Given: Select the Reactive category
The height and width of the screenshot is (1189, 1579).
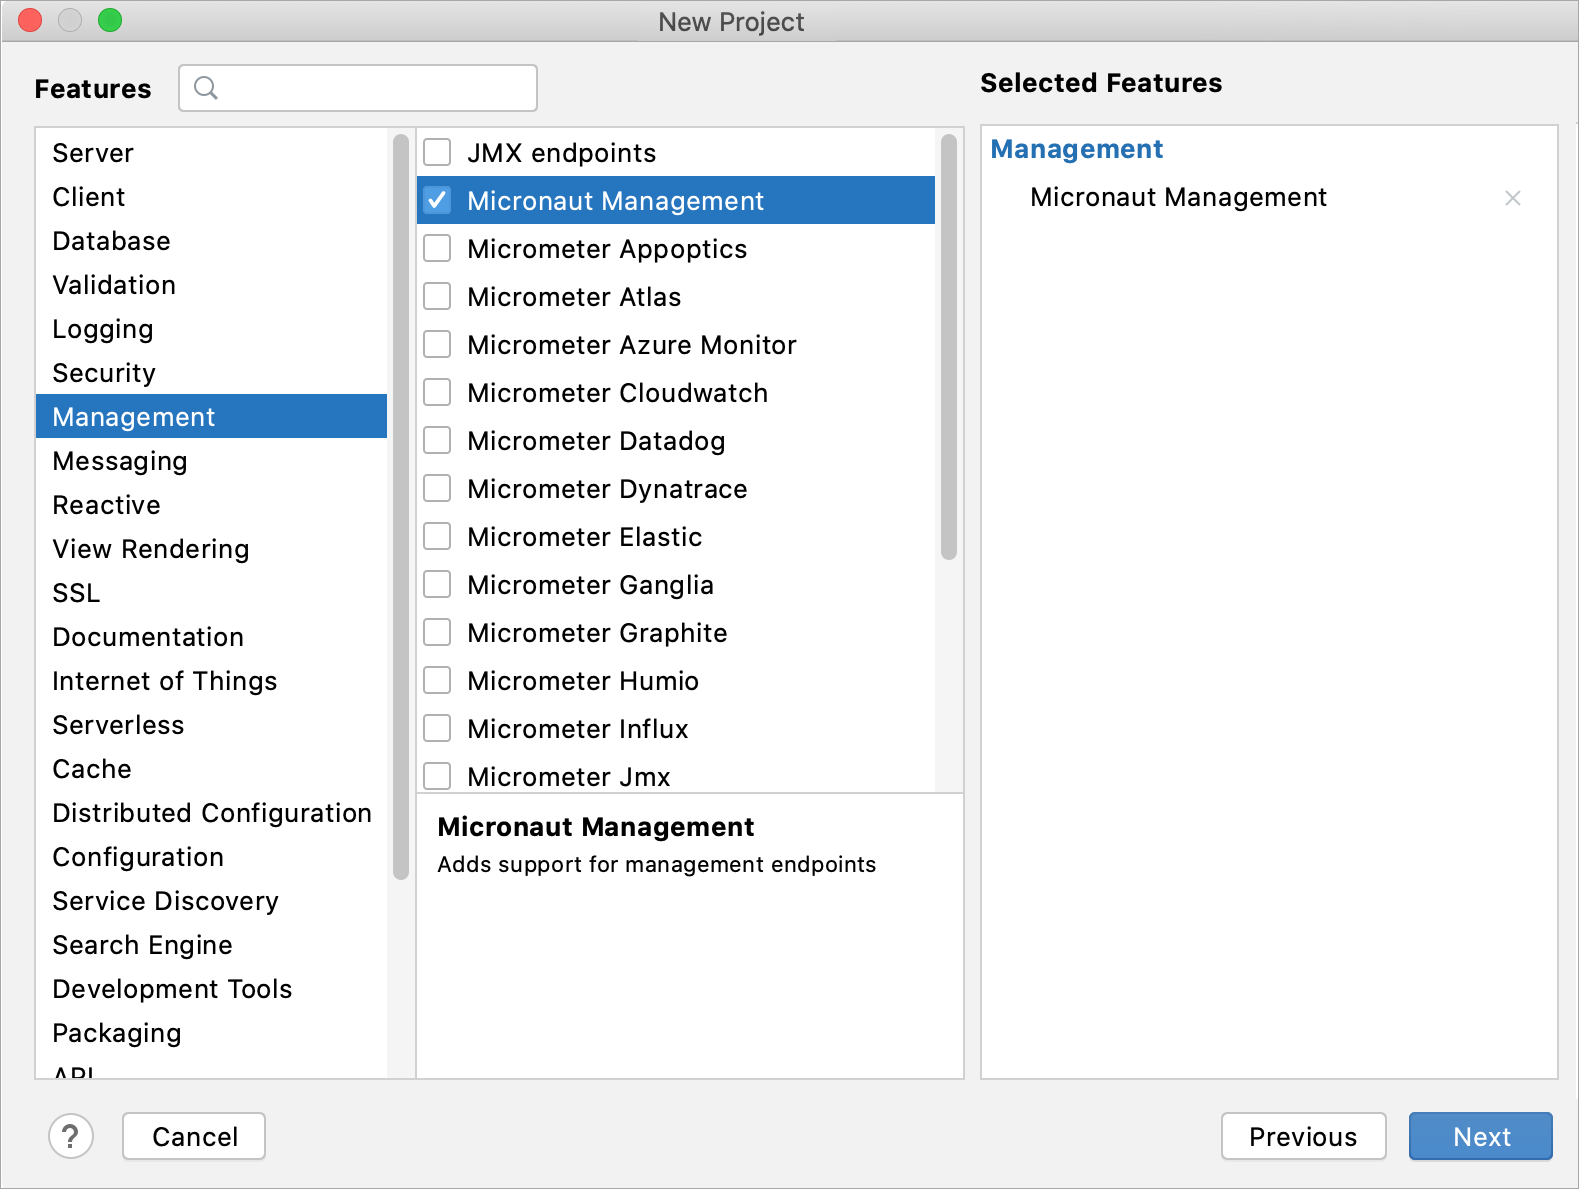Looking at the screenshot, I should click(x=211, y=505).
